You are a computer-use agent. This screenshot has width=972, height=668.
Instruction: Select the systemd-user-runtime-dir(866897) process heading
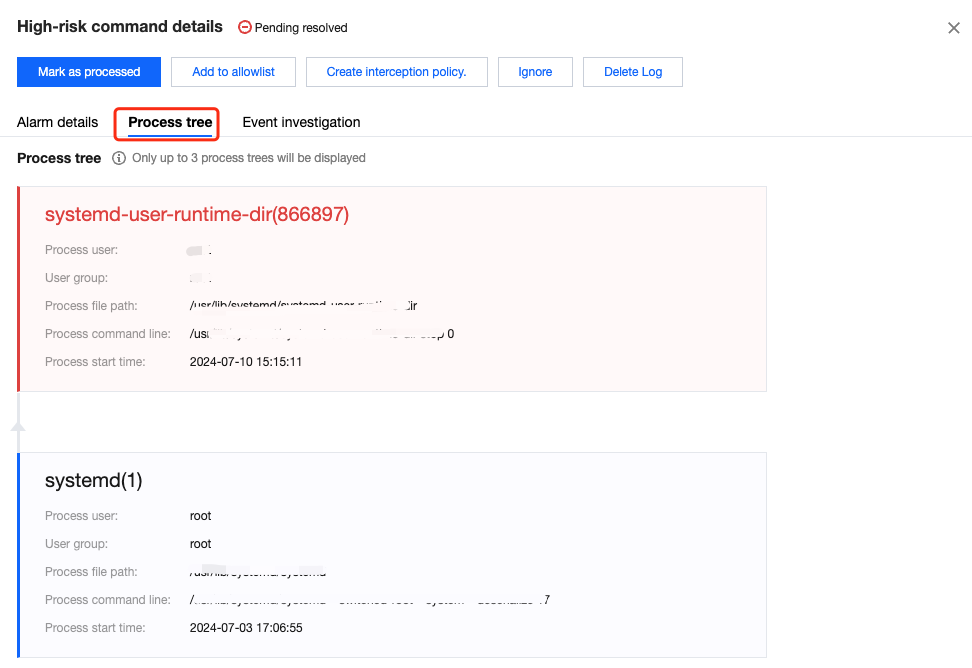(x=197, y=214)
